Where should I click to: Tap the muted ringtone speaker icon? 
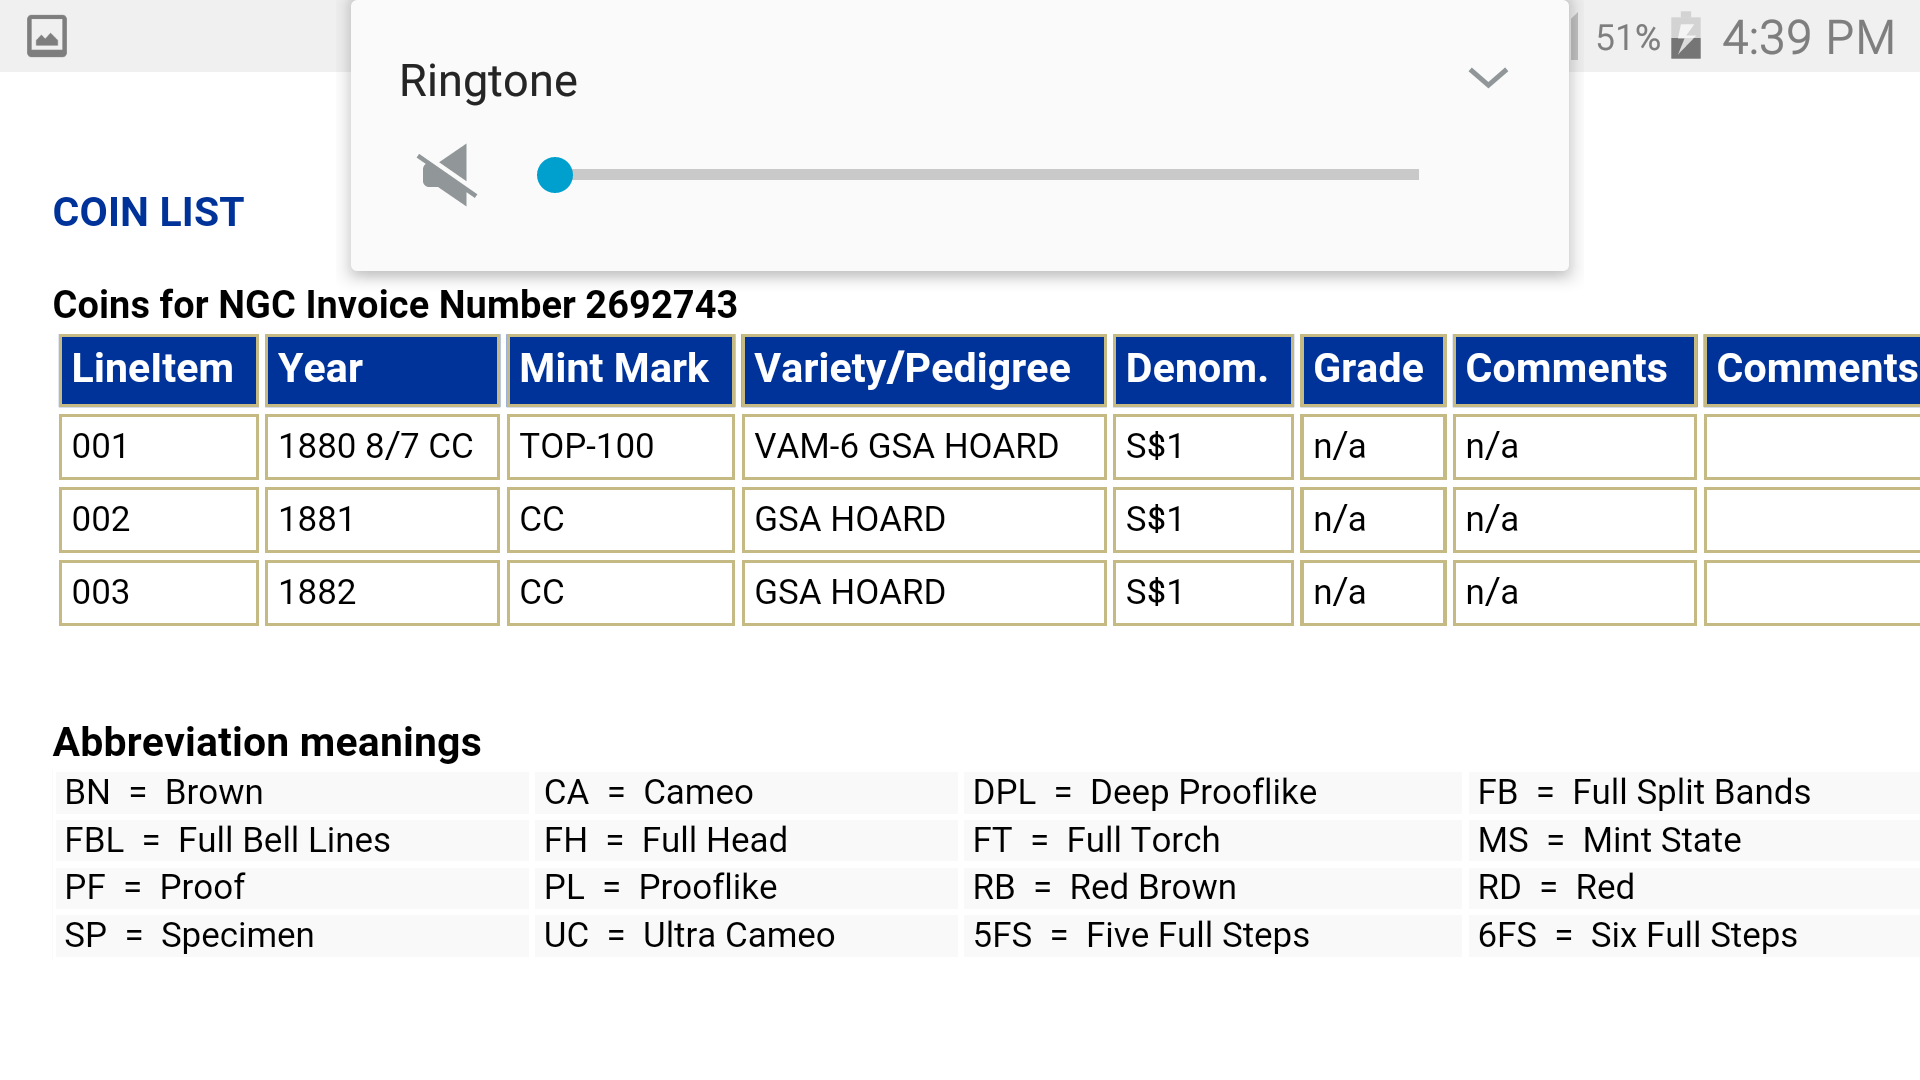pos(447,175)
